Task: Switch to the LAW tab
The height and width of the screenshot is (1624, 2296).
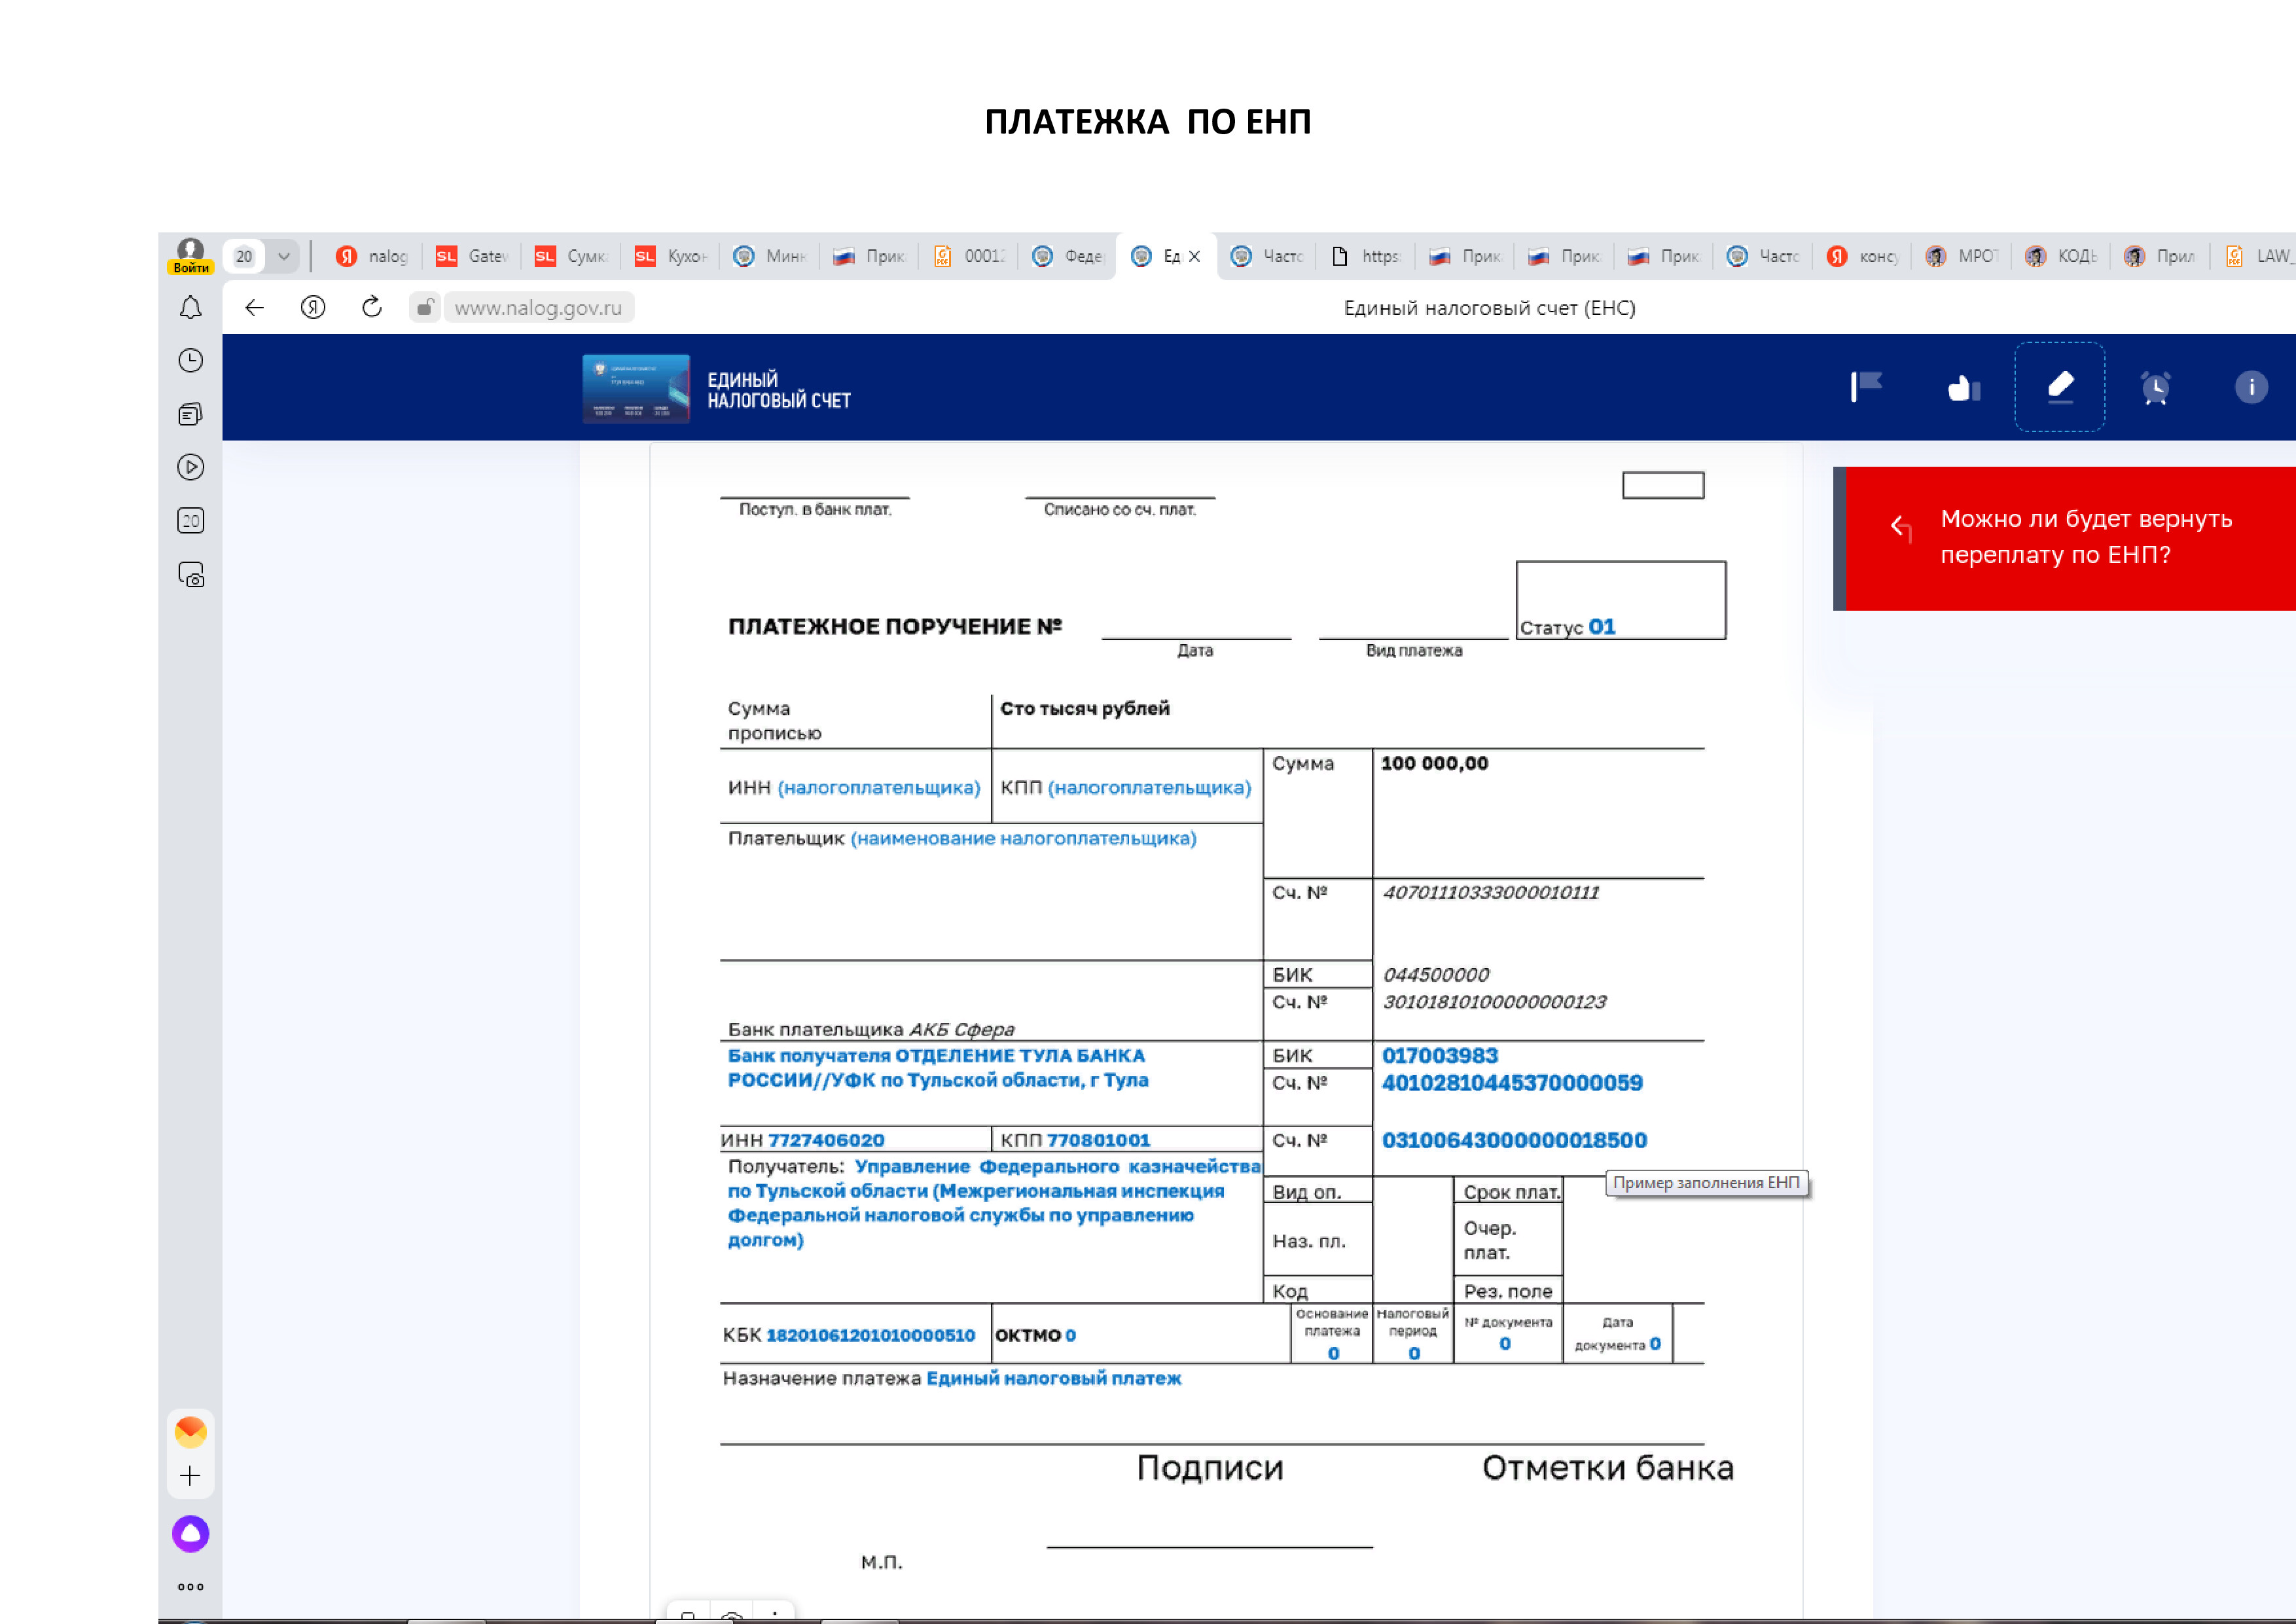Action: (x=2258, y=256)
